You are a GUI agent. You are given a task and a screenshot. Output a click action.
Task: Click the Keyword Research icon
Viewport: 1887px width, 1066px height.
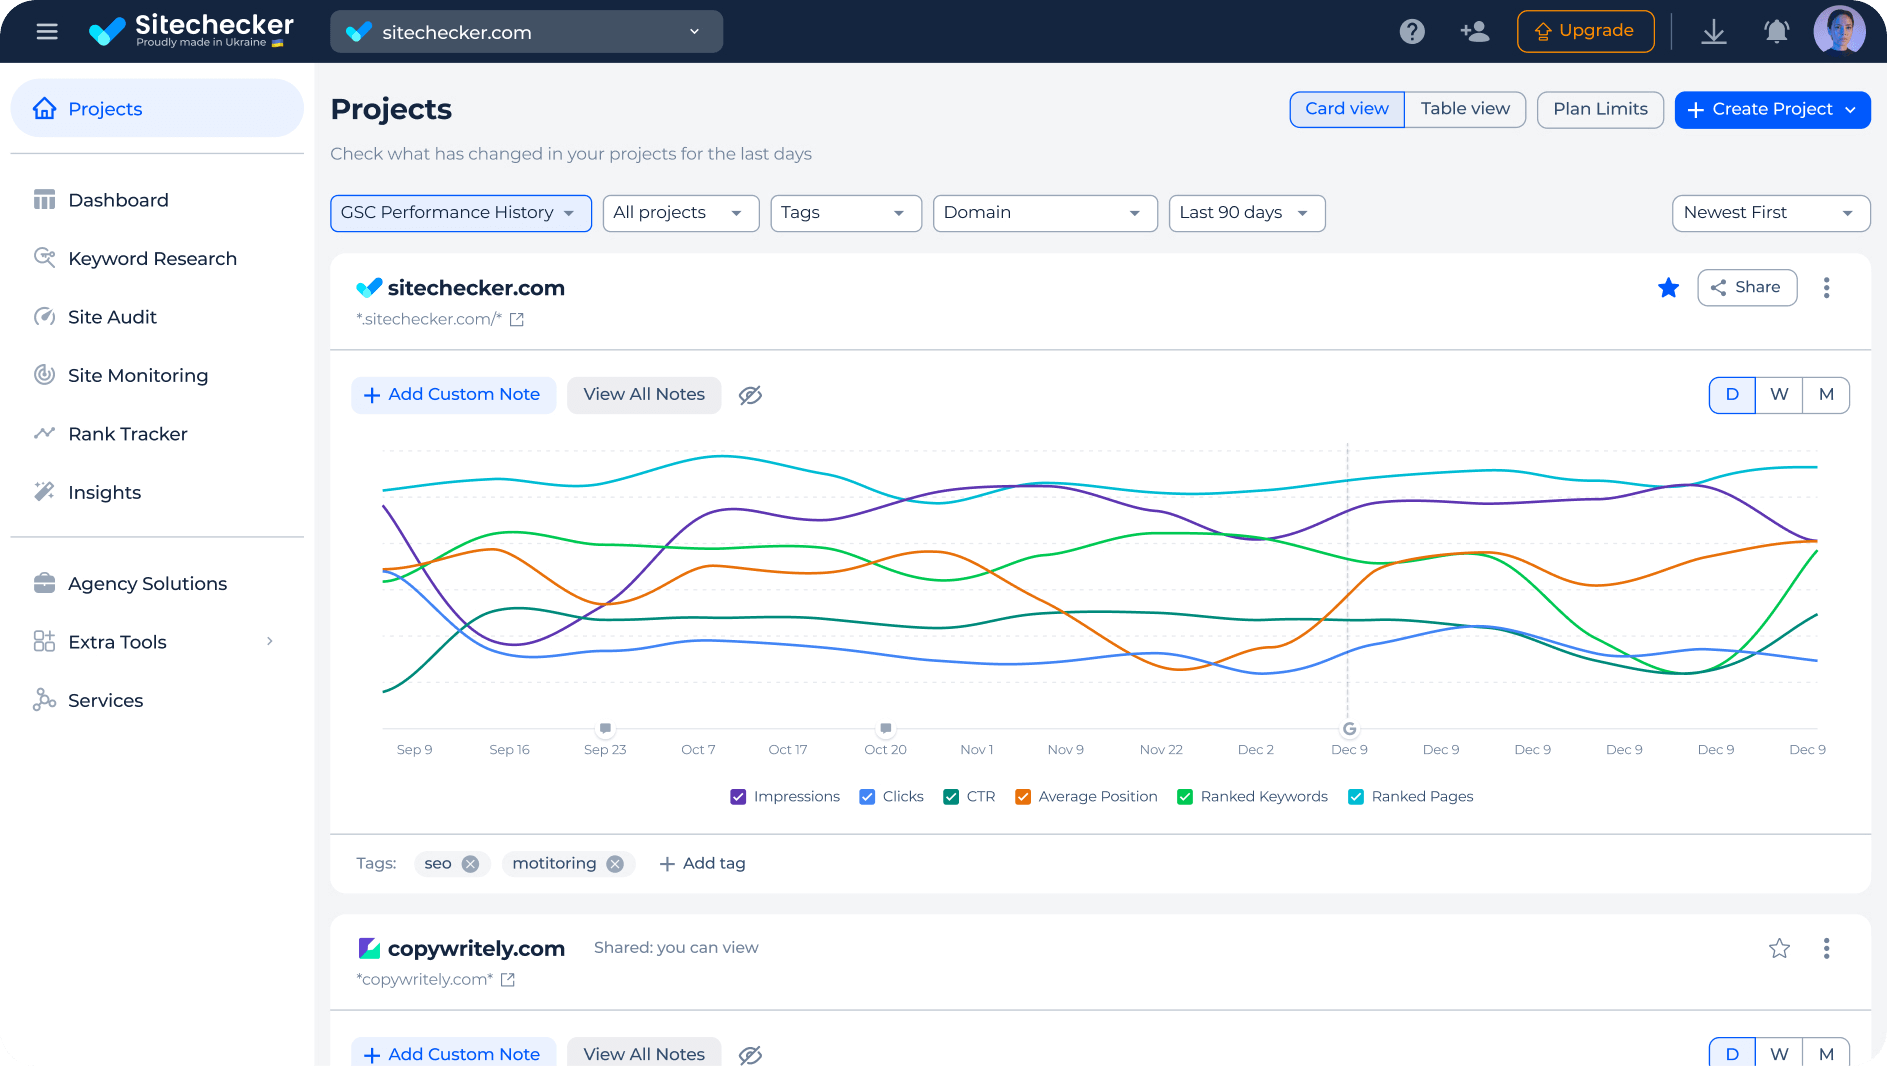coord(44,258)
